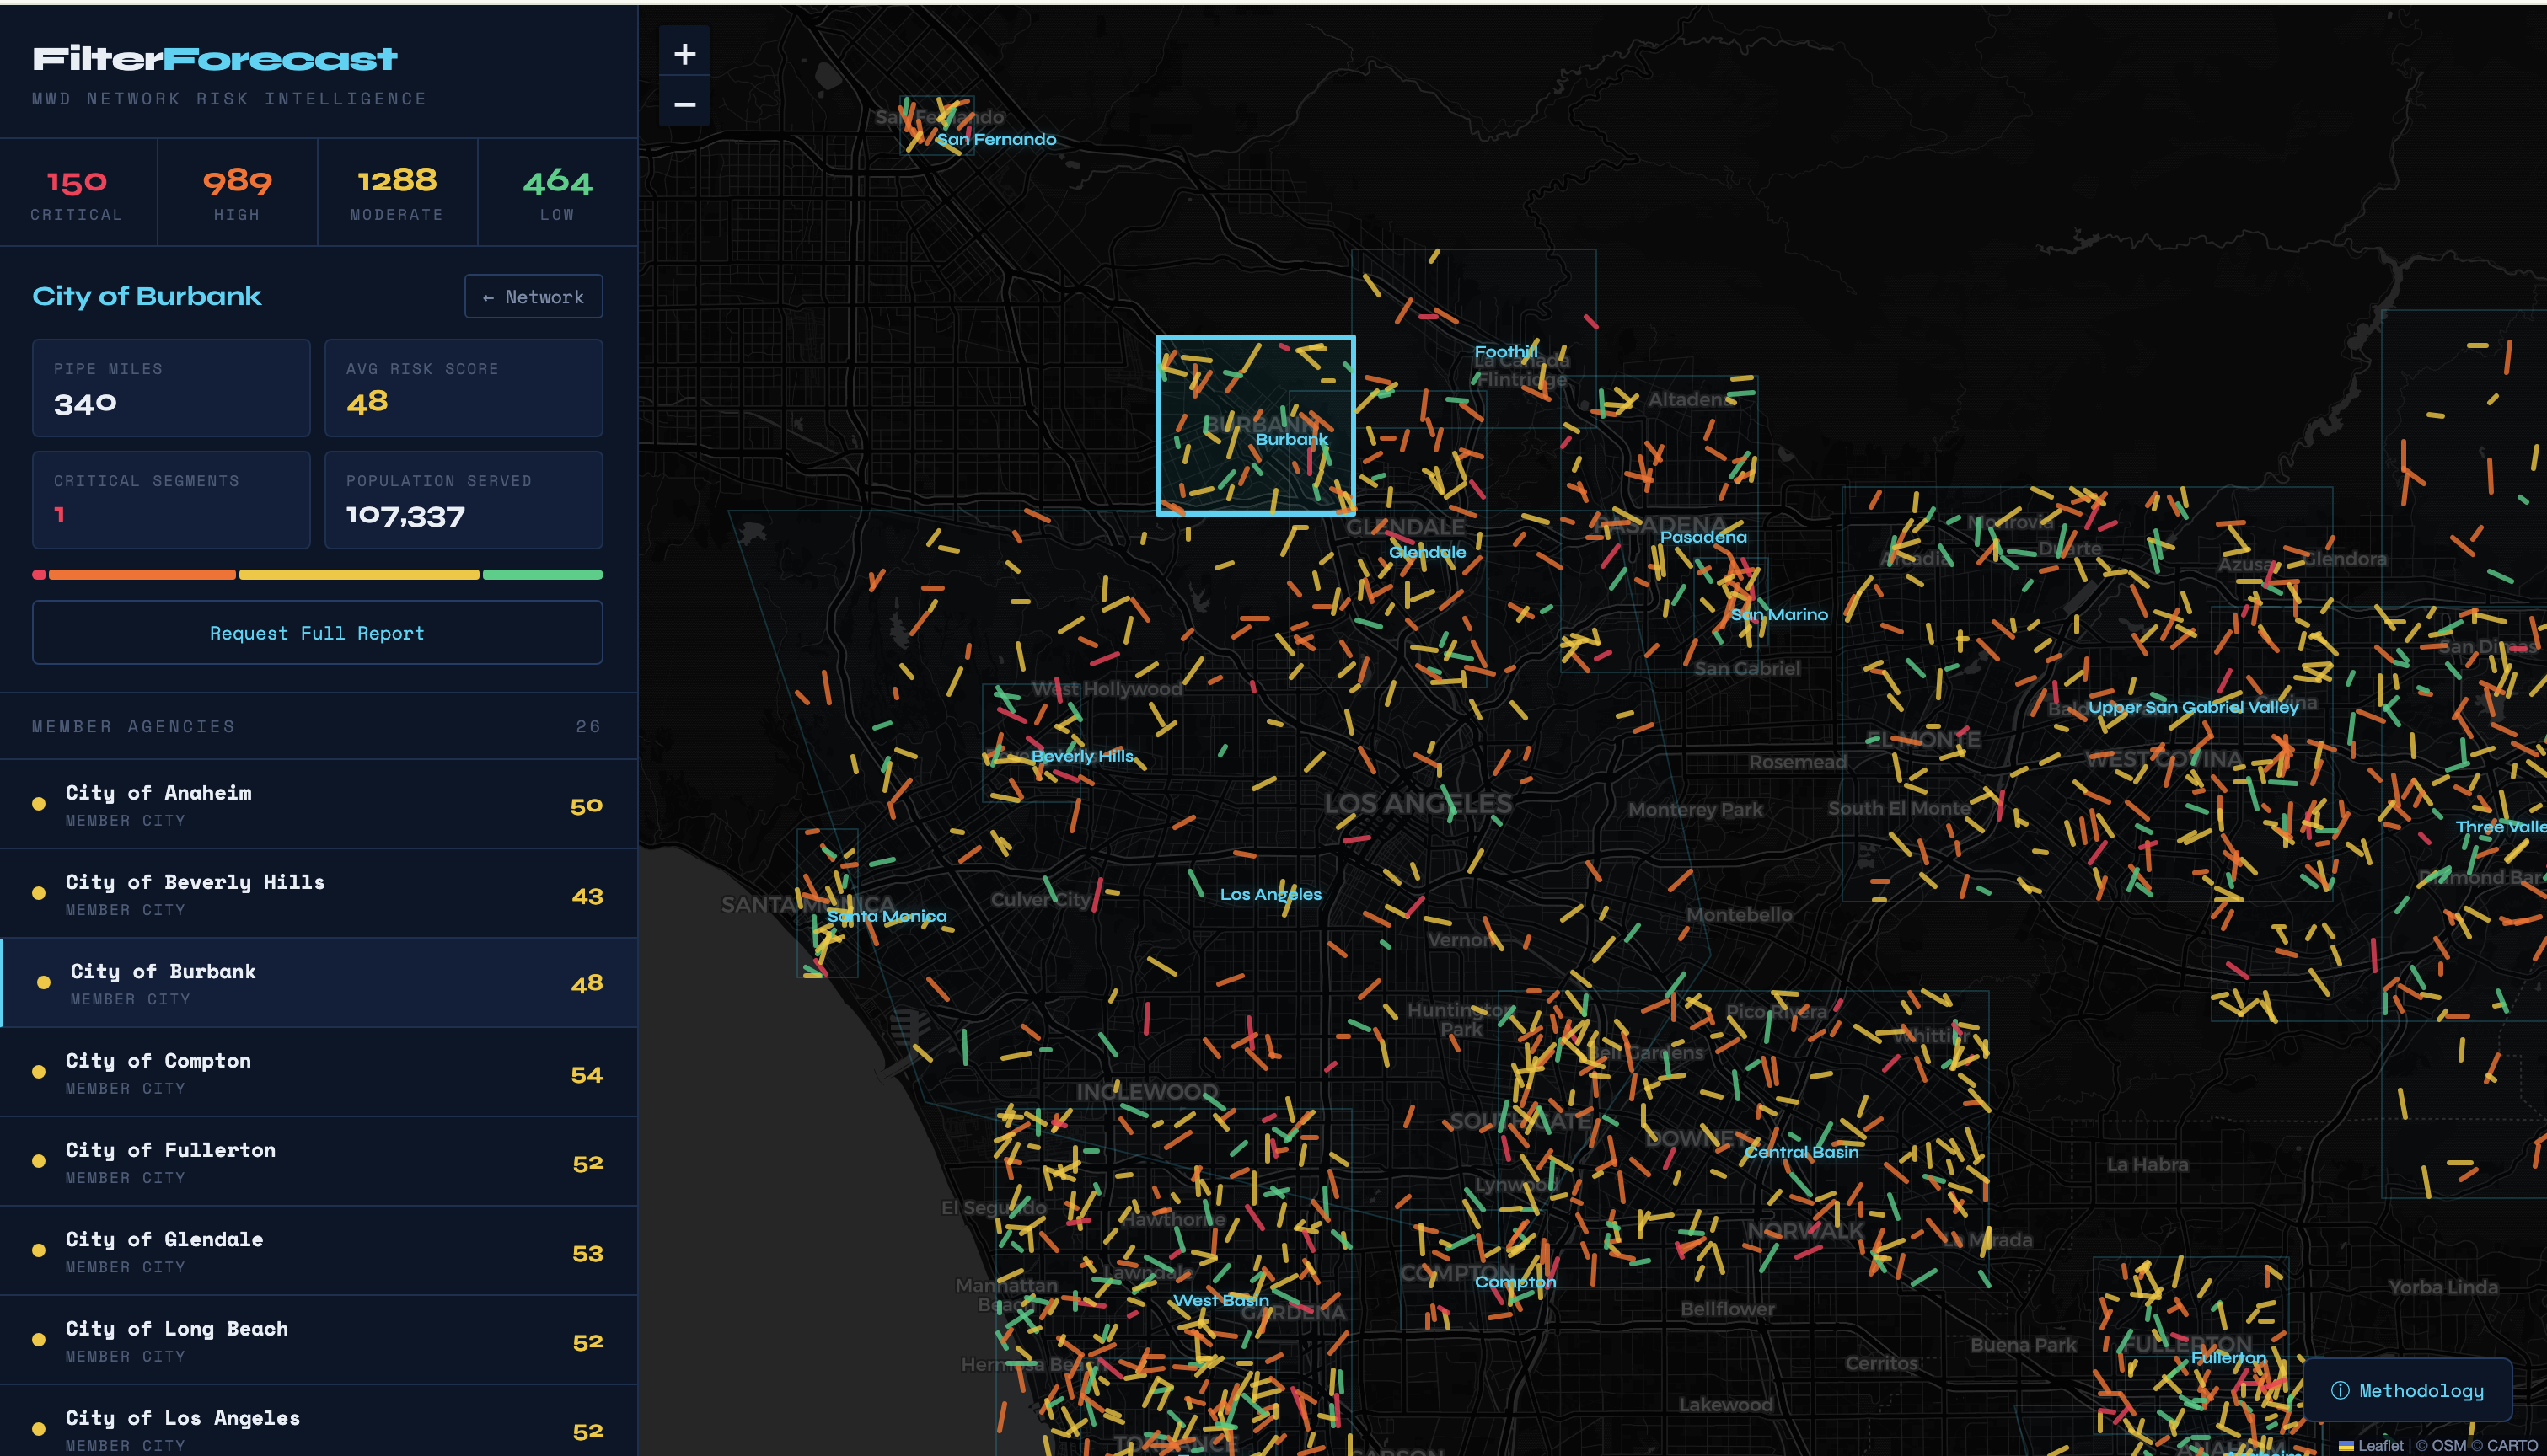Select City of Glendale agency row
Viewport: 2547px width, 1456px height.
318,1251
